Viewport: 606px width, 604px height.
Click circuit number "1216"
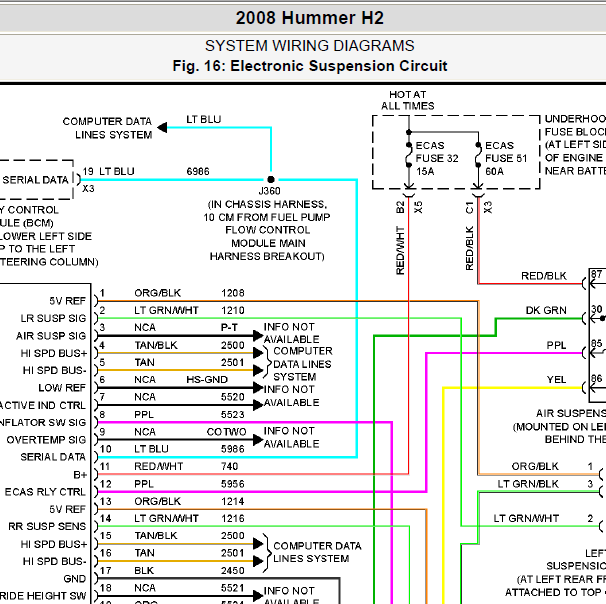point(233,518)
